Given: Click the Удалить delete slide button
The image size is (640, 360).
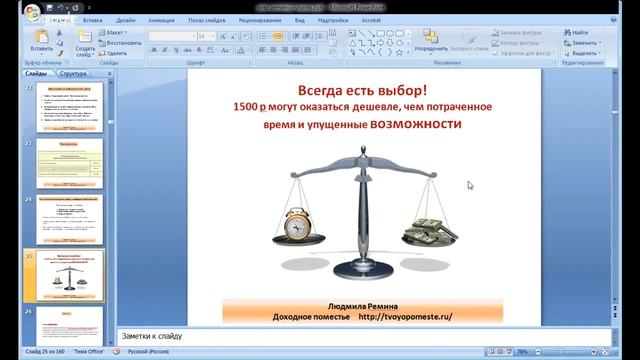Looking at the screenshot, I should 113,53.
